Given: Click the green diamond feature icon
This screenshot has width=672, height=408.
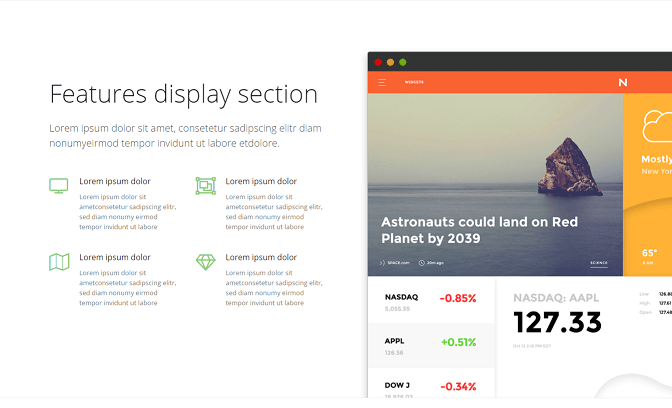Looking at the screenshot, I should coord(206,262).
